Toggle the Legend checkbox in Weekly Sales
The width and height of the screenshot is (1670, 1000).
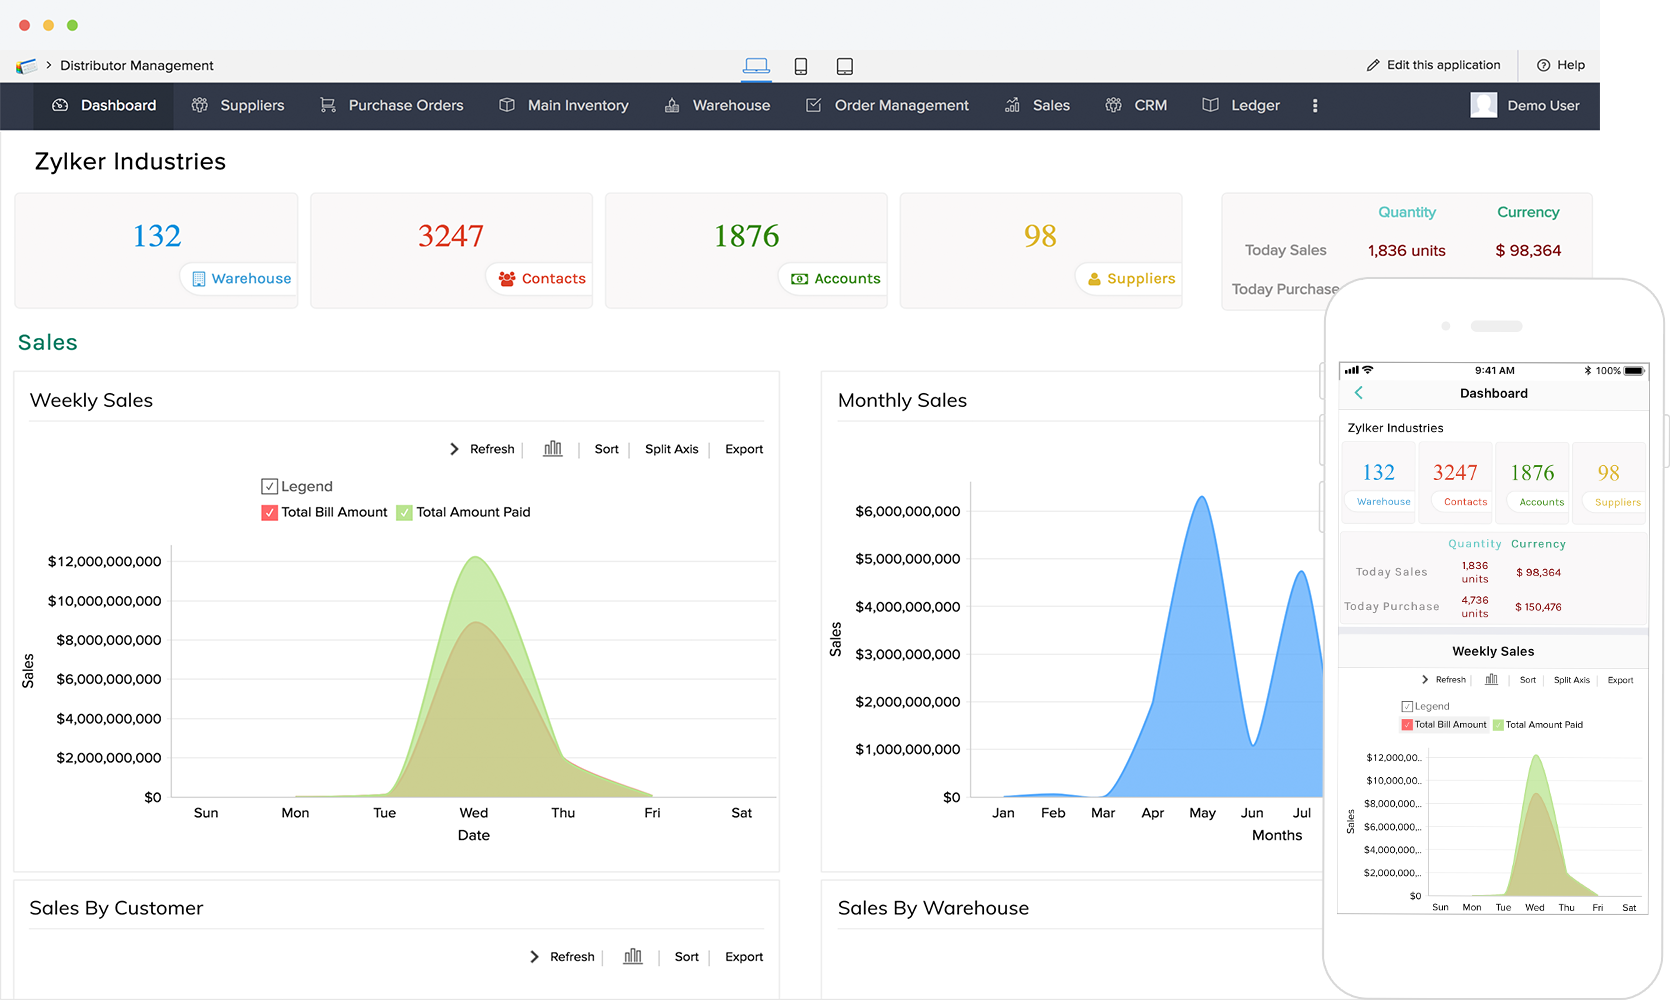[x=269, y=487]
